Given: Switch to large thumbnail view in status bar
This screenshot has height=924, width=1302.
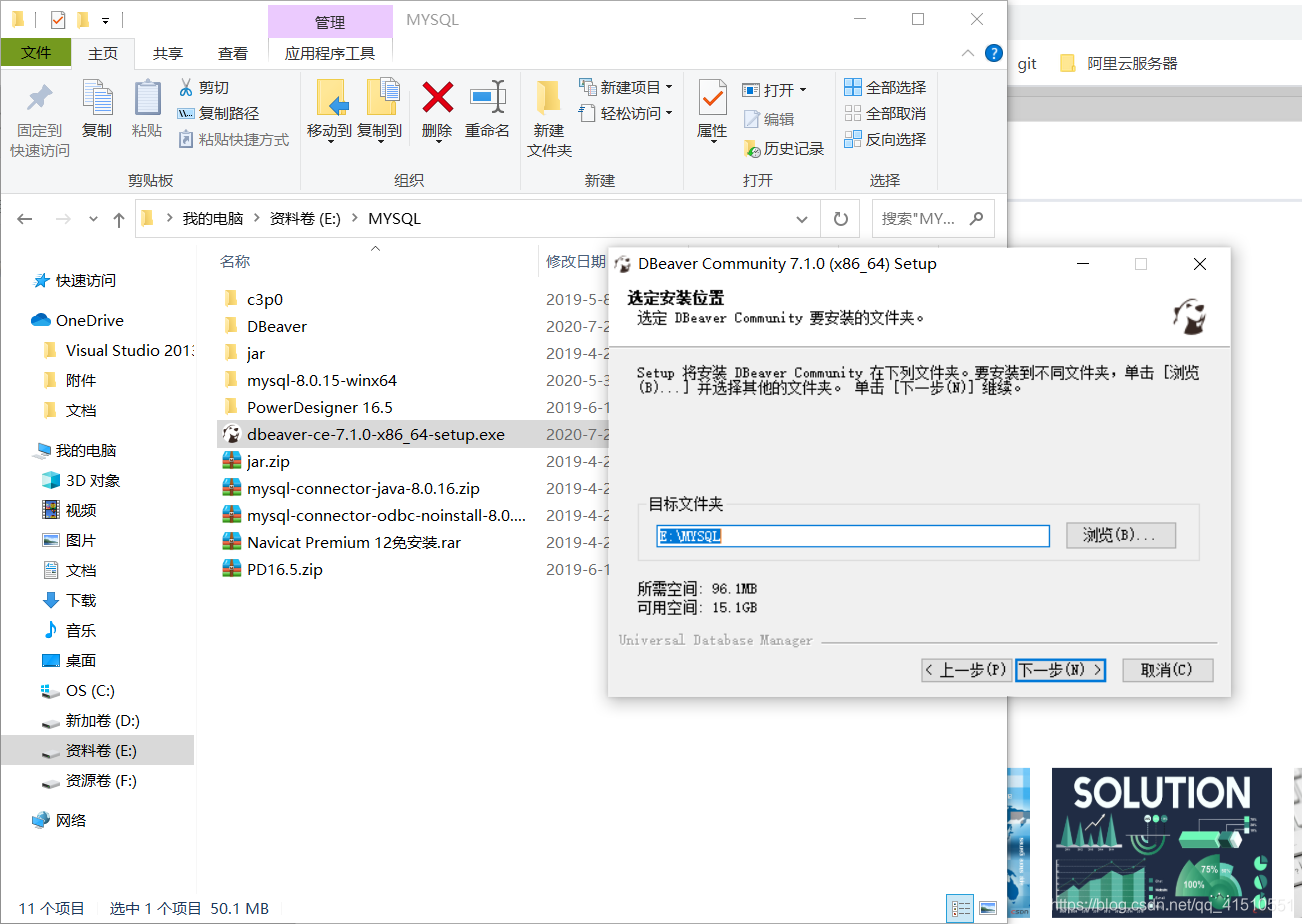Looking at the screenshot, I should point(987,908).
